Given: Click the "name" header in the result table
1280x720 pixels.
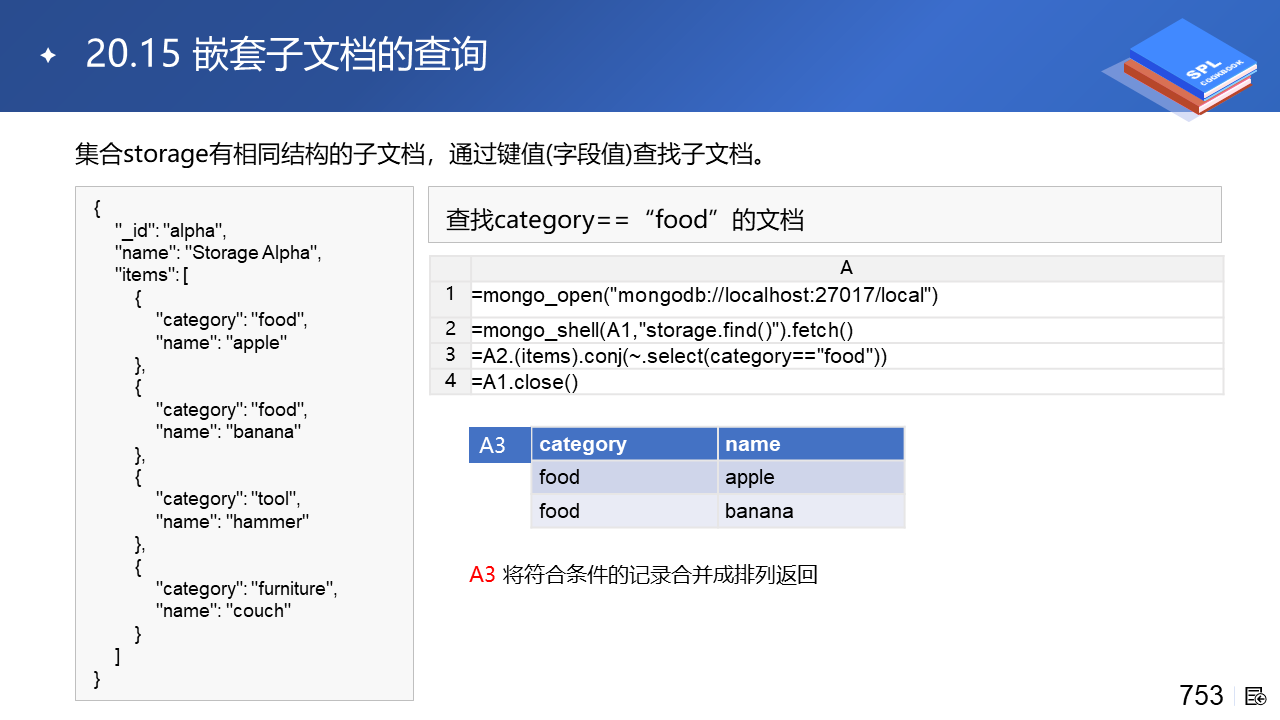Looking at the screenshot, I should coord(811,444).
